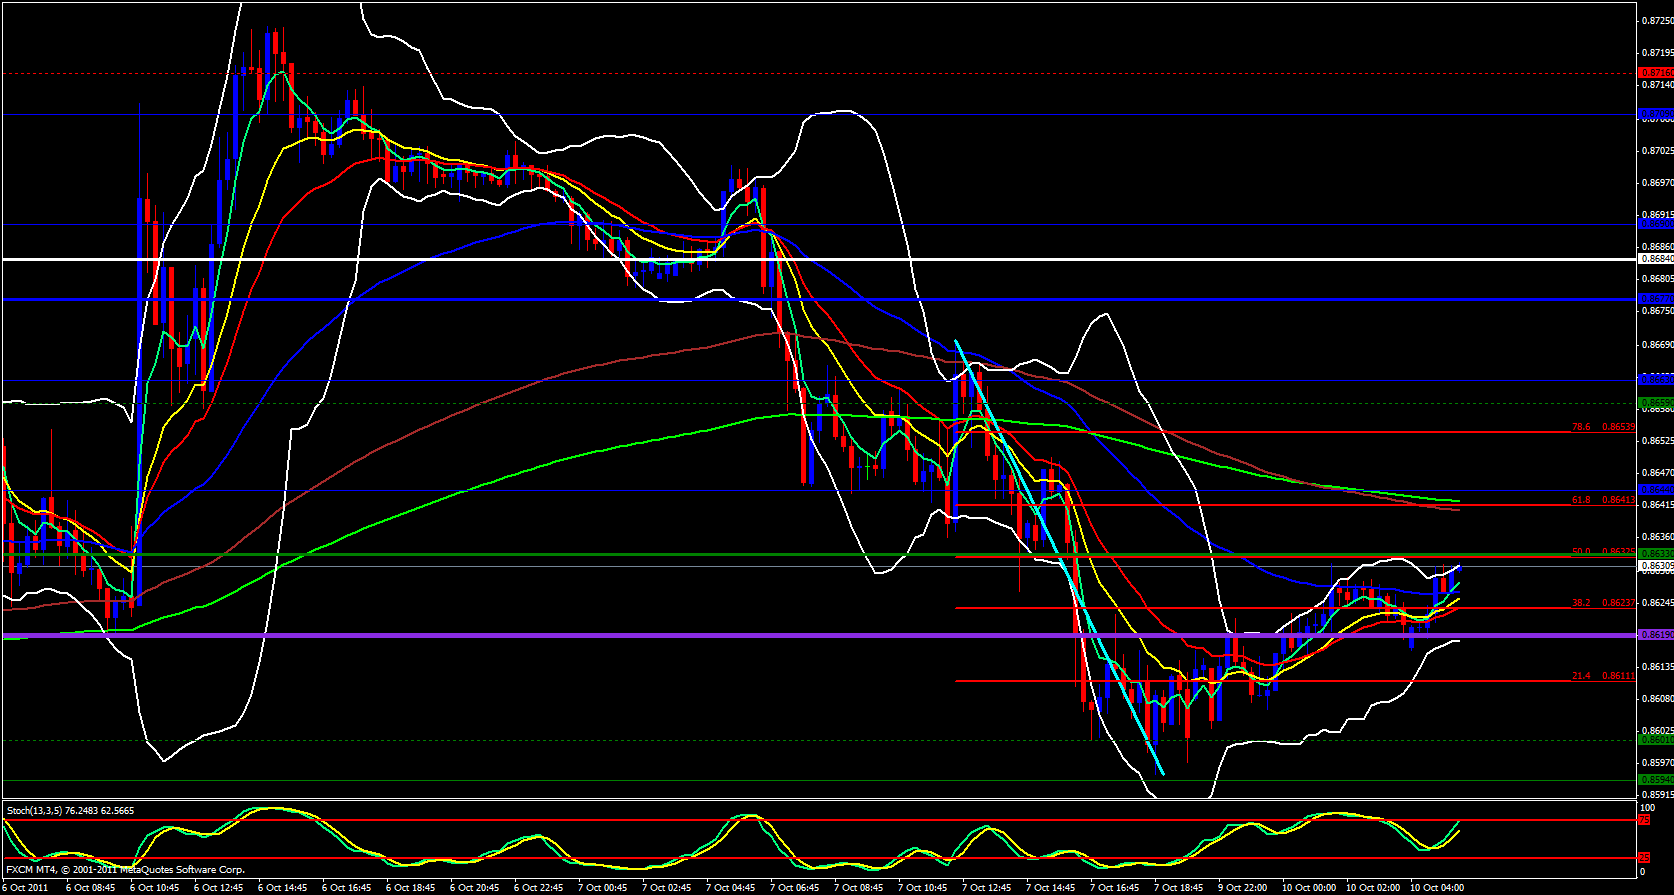Click the 6 Oct 14:45 time label

[283, 888]
